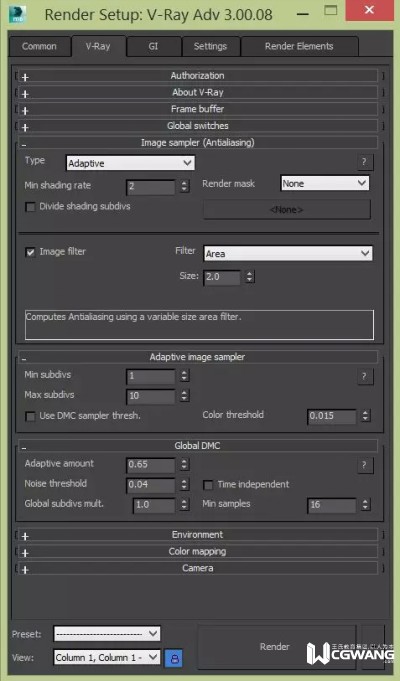The image size is (400, 681).
Task: Expand the Camera rollout
Action: (x=198, y=568)
